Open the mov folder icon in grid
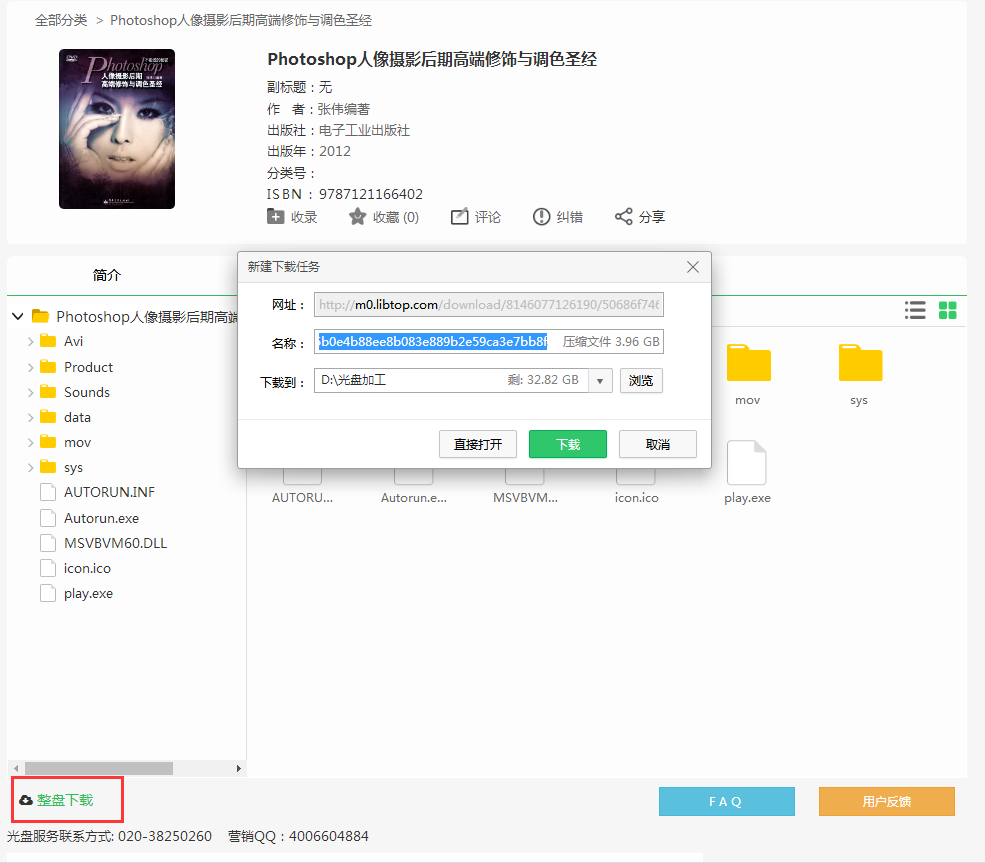 coord(748,363)
